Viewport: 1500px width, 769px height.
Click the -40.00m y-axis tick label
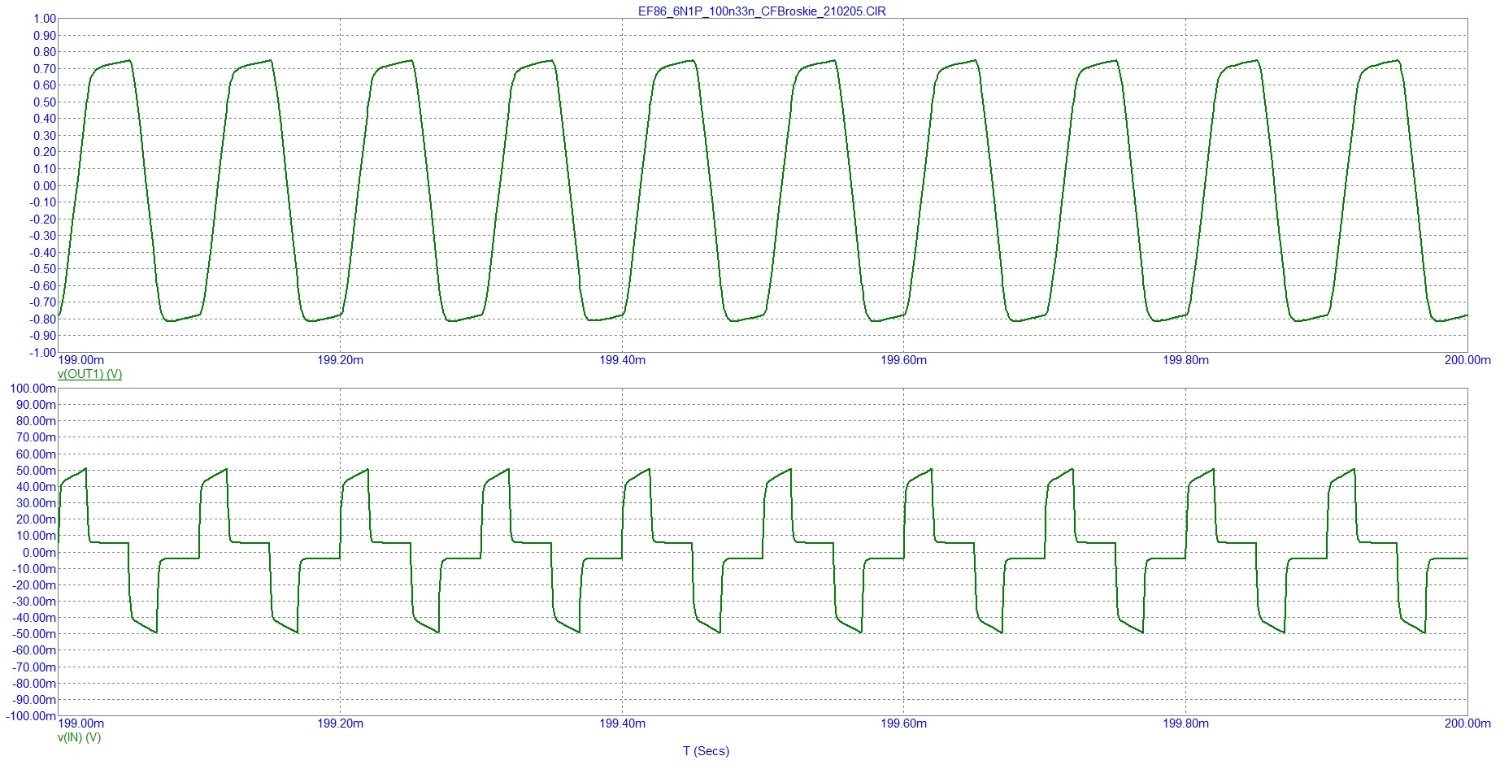coord(34,618)
